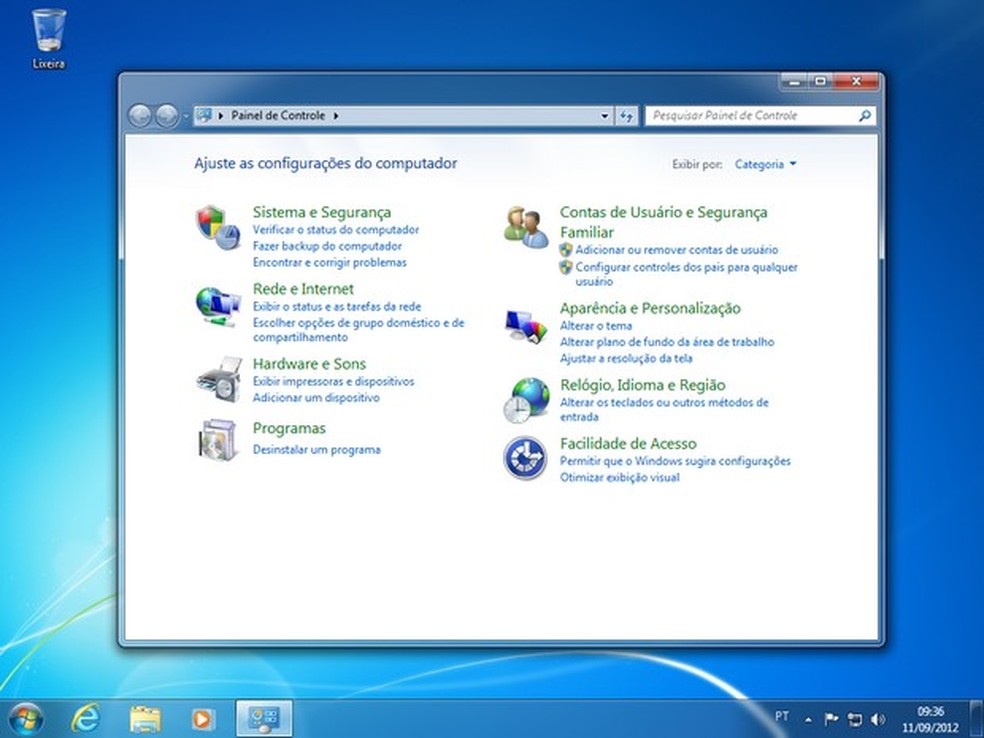This screenshot has height=738, width=984.
Task: Expand the address bar history dropdown
Action: [x=603, y=115]
